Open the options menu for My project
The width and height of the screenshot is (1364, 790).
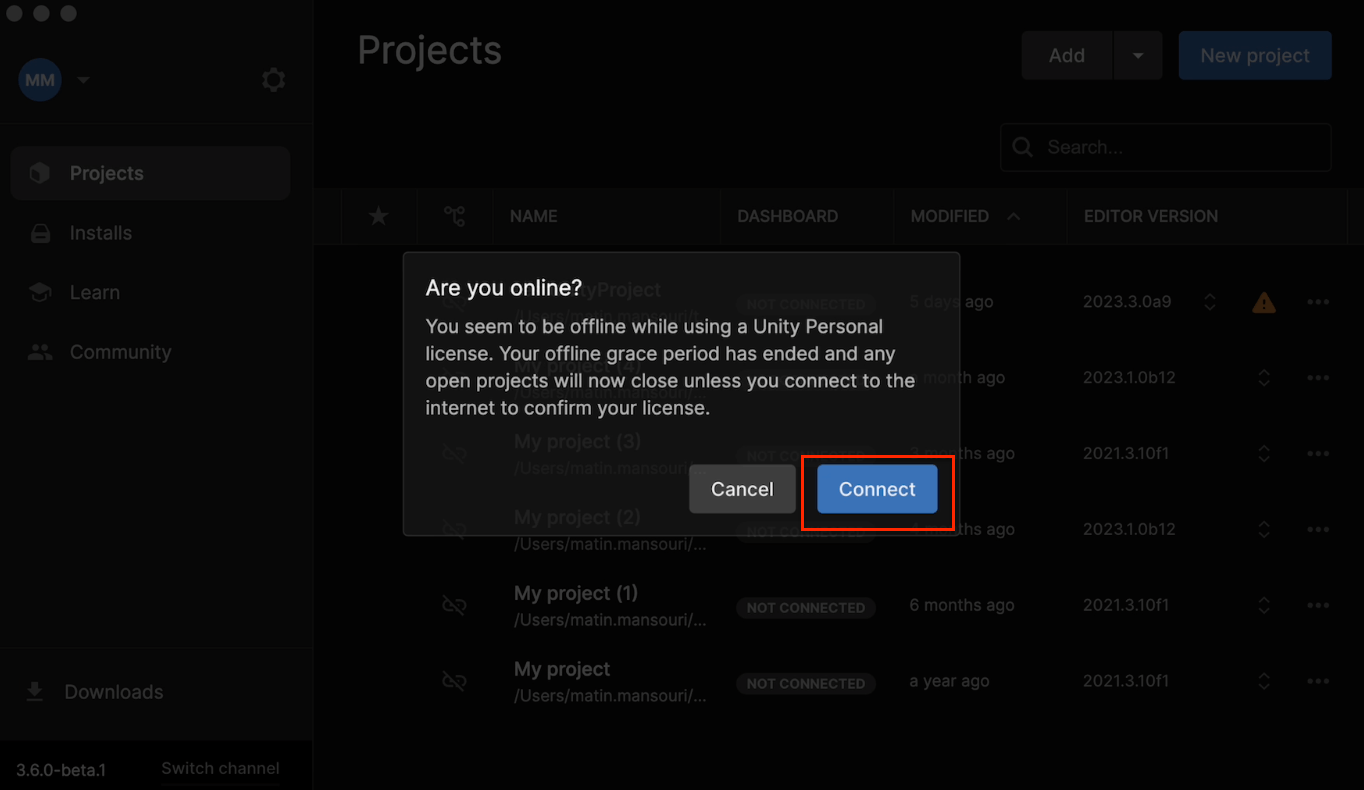pyautogui.click(x=1318, y=681)
